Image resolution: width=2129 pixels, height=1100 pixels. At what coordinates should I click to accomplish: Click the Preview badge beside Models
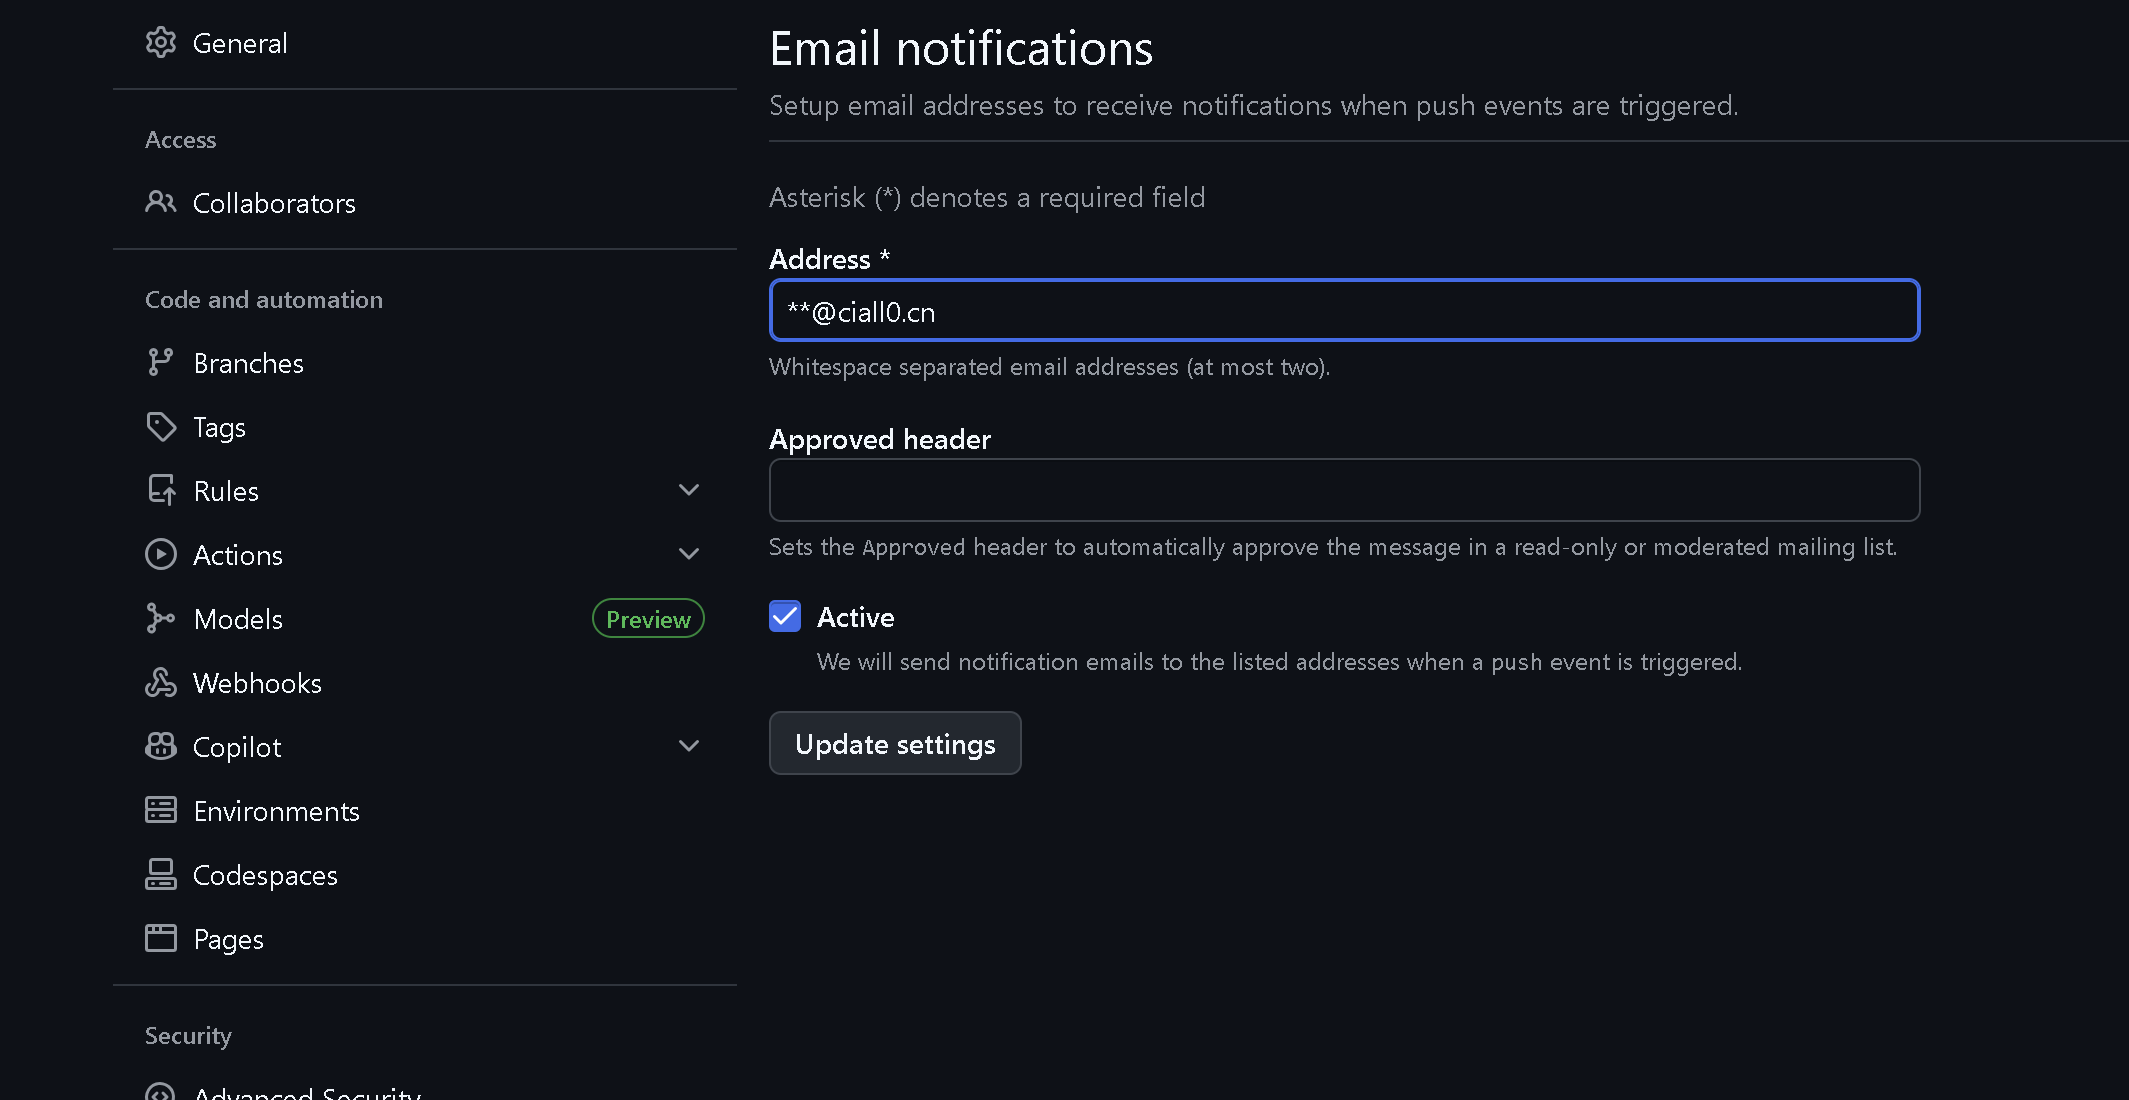coord(648,619)
